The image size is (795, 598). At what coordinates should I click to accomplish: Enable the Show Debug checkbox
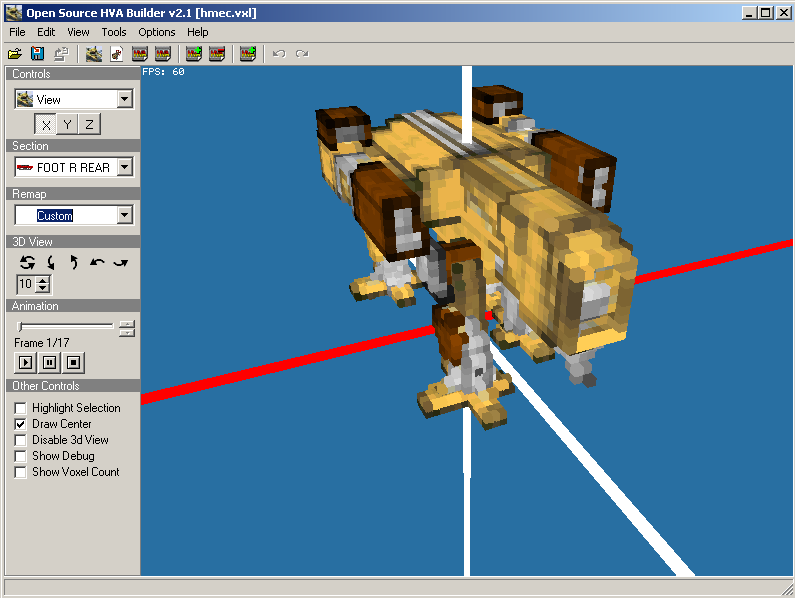point(20,456)
